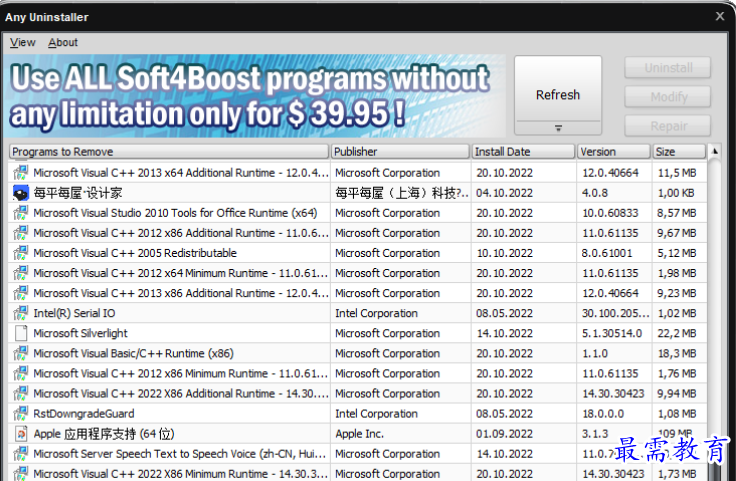This screenshot has height=481, width=736.
Task: Click install date 01.09.2022
Action: click(504, 434)
